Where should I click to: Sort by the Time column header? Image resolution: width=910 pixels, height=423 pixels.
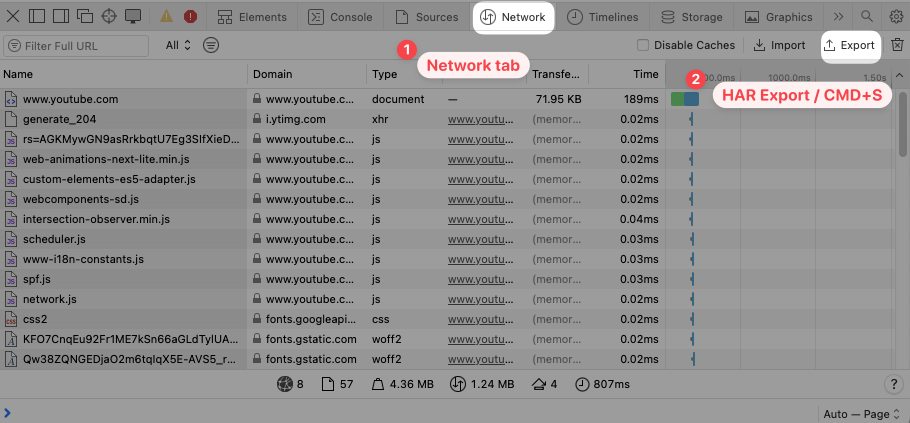pyautogui.click(x=627, y=74)
